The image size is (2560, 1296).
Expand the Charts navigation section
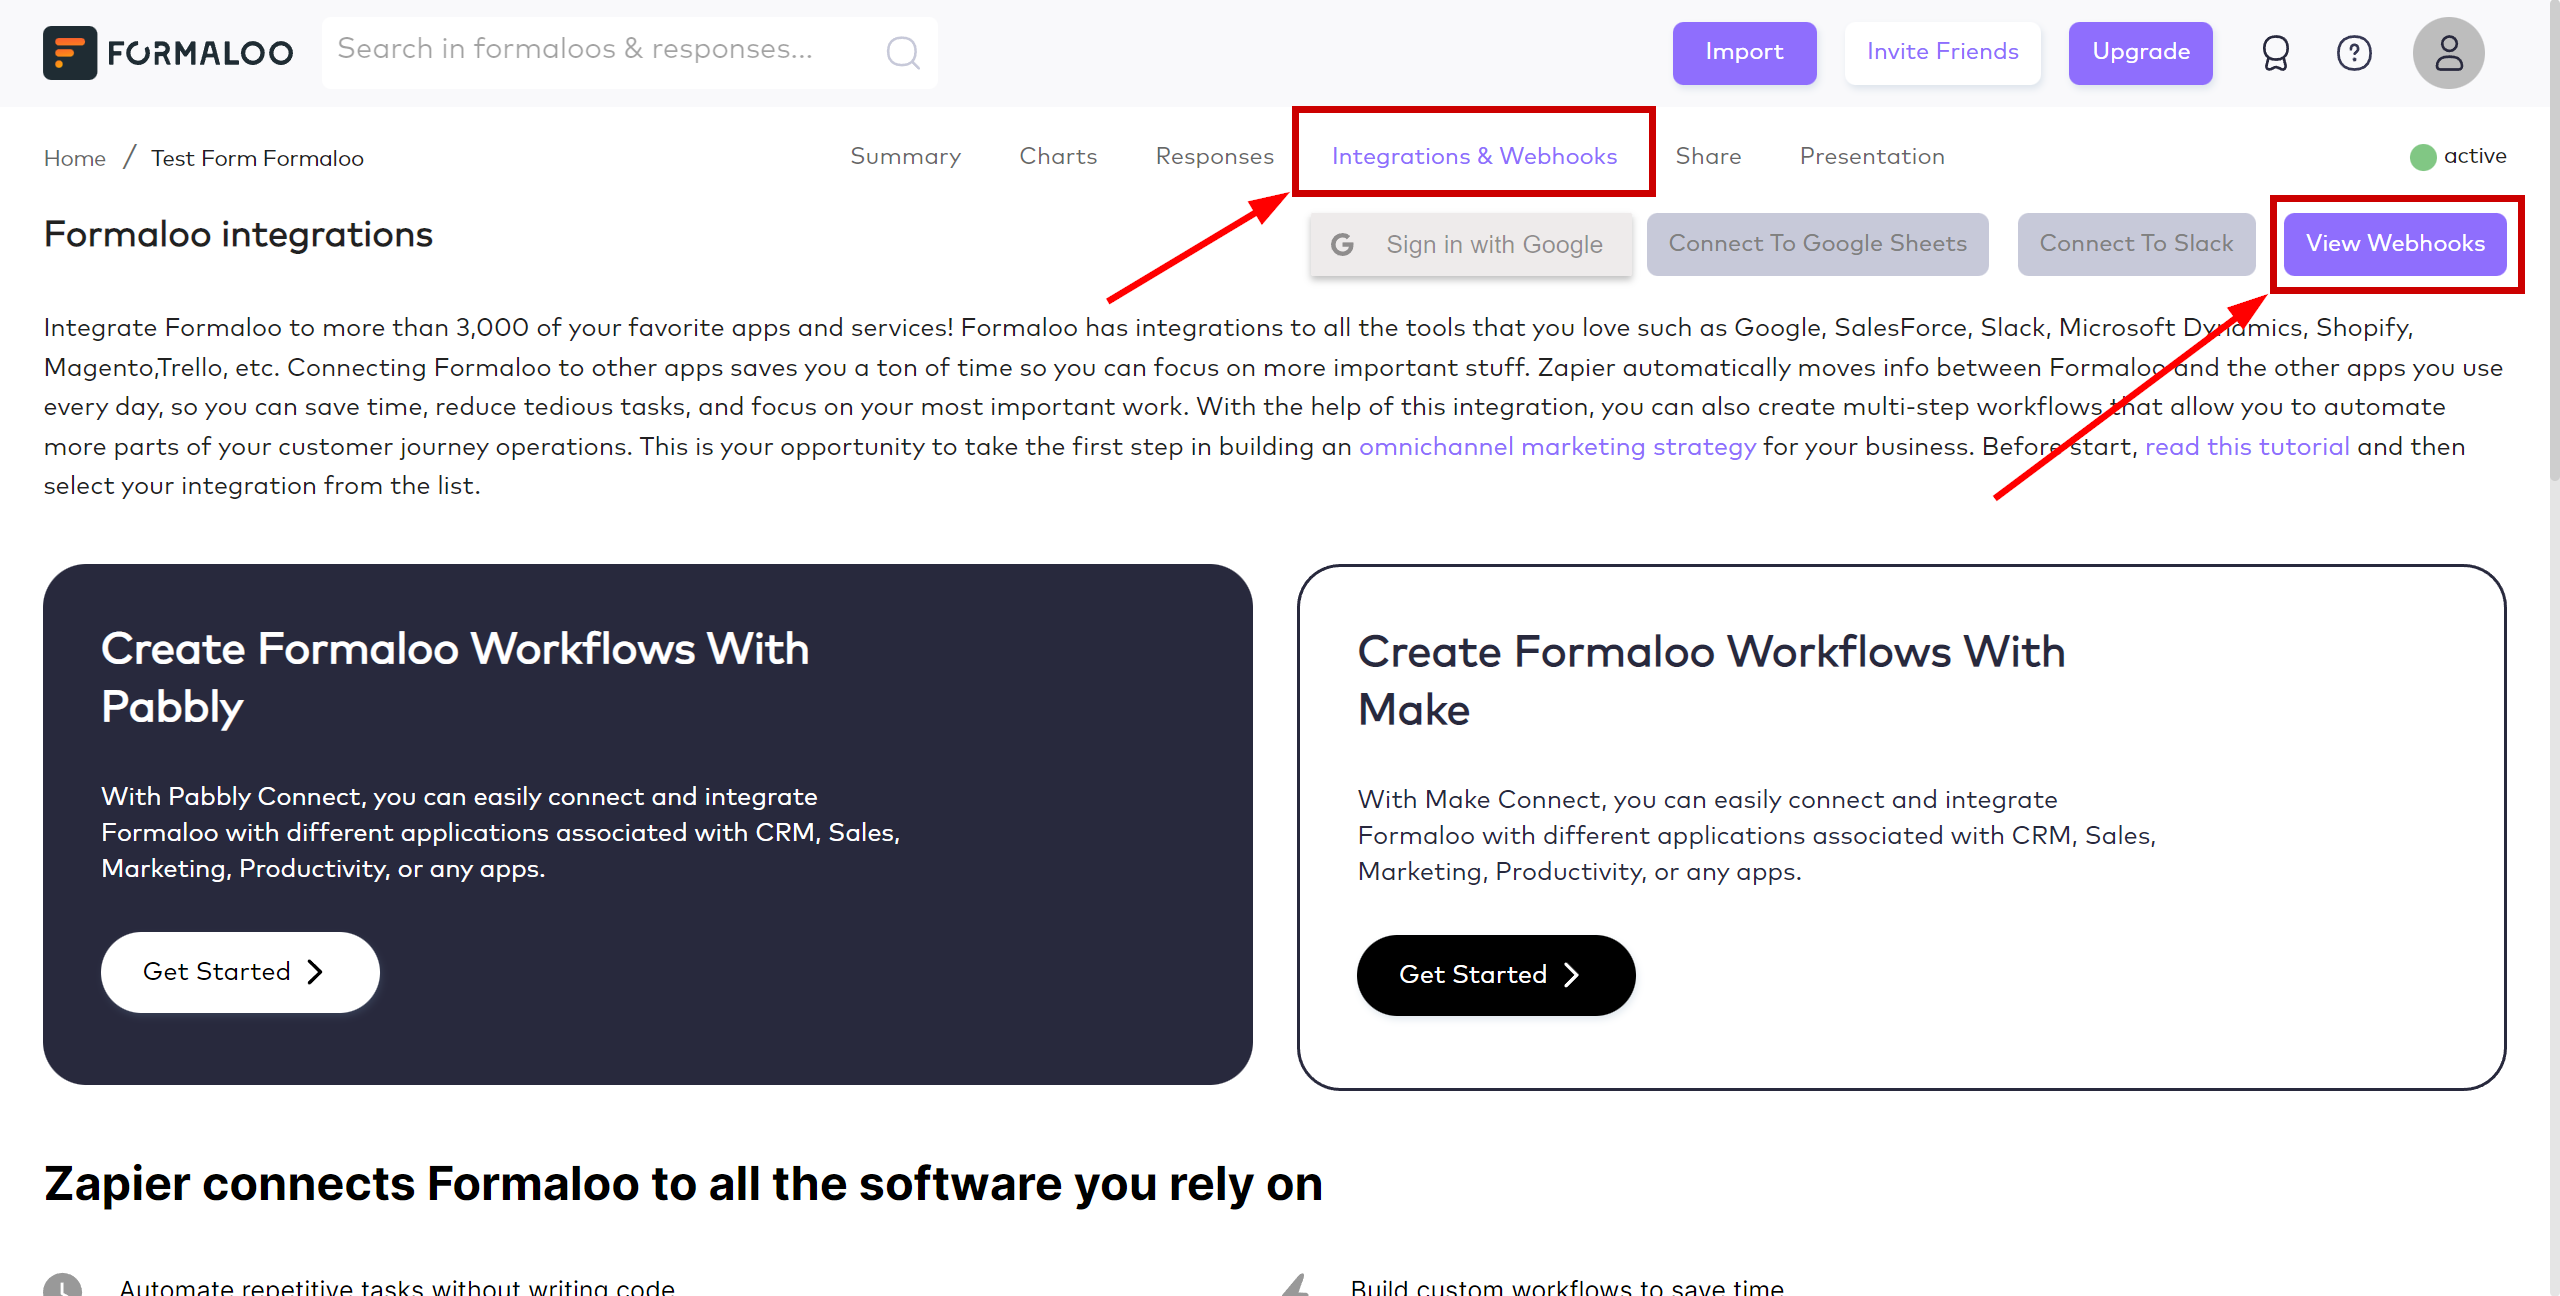(x=1058, y=155)
